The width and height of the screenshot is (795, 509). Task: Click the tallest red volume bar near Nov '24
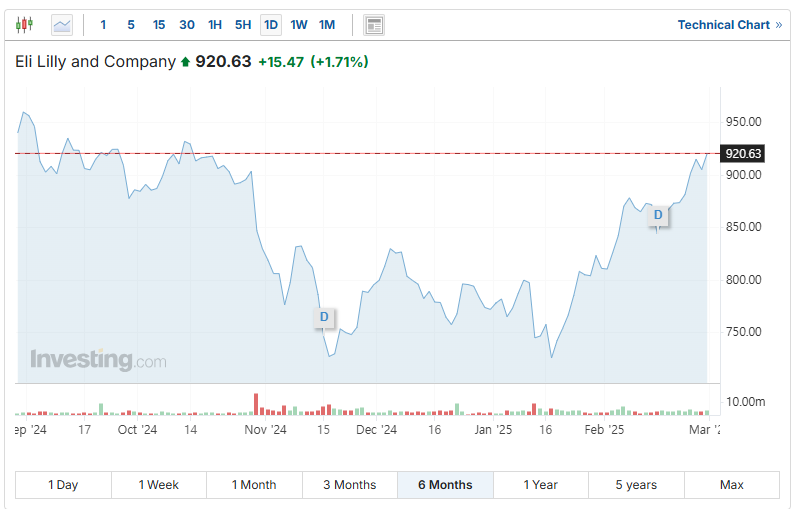(x=256, y=404)
